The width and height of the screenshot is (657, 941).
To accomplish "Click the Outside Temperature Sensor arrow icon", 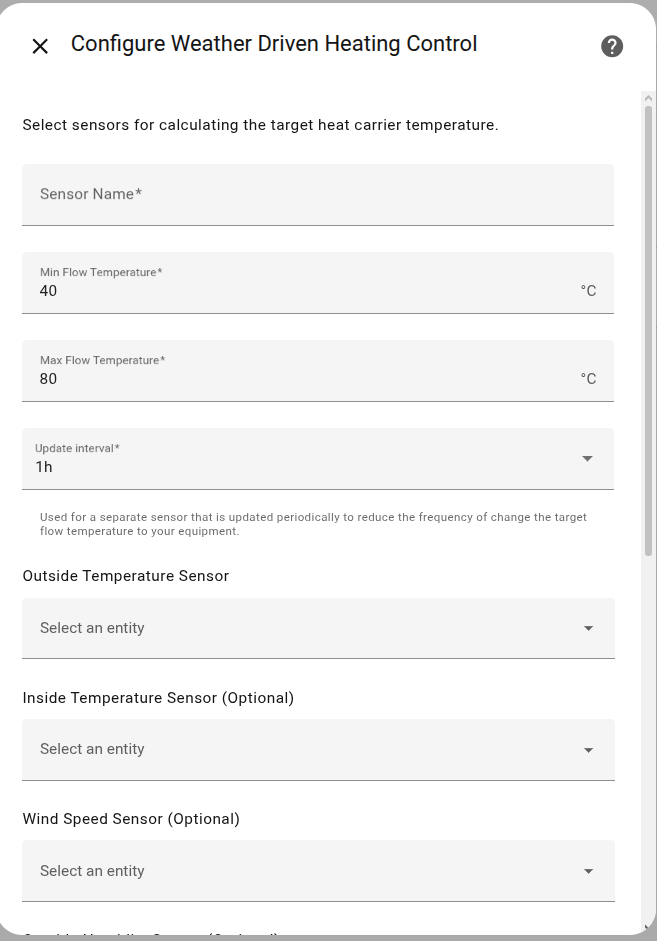I will tap(588, 628).
